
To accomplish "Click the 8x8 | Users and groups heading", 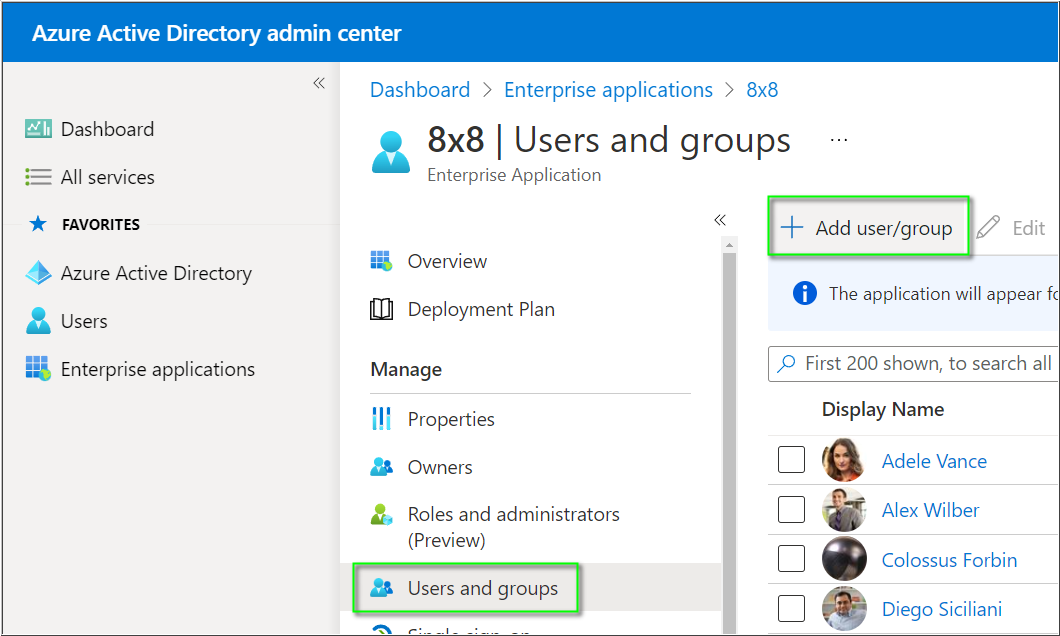I will (x=608, y=141).
